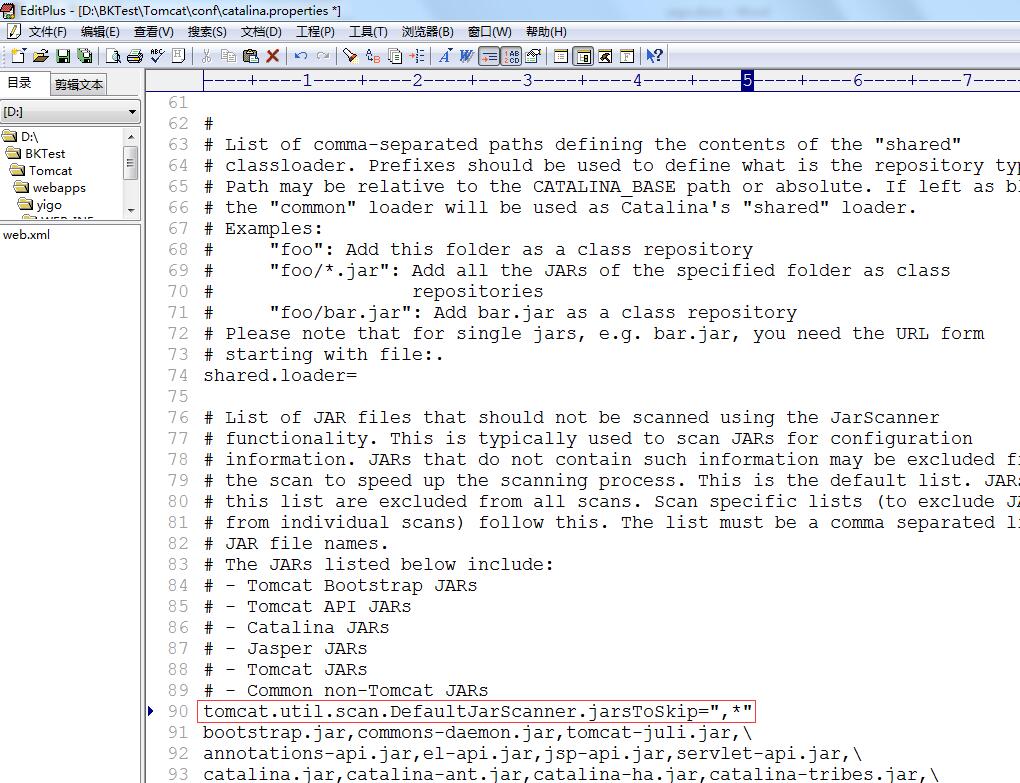This screenshot has width=1020, height=783.
Task: Open the Font settings A icon
Action: [445, 56]
